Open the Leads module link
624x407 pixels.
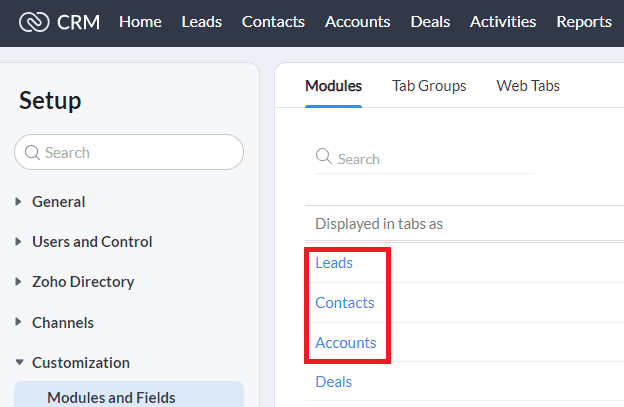click(334, 263)
